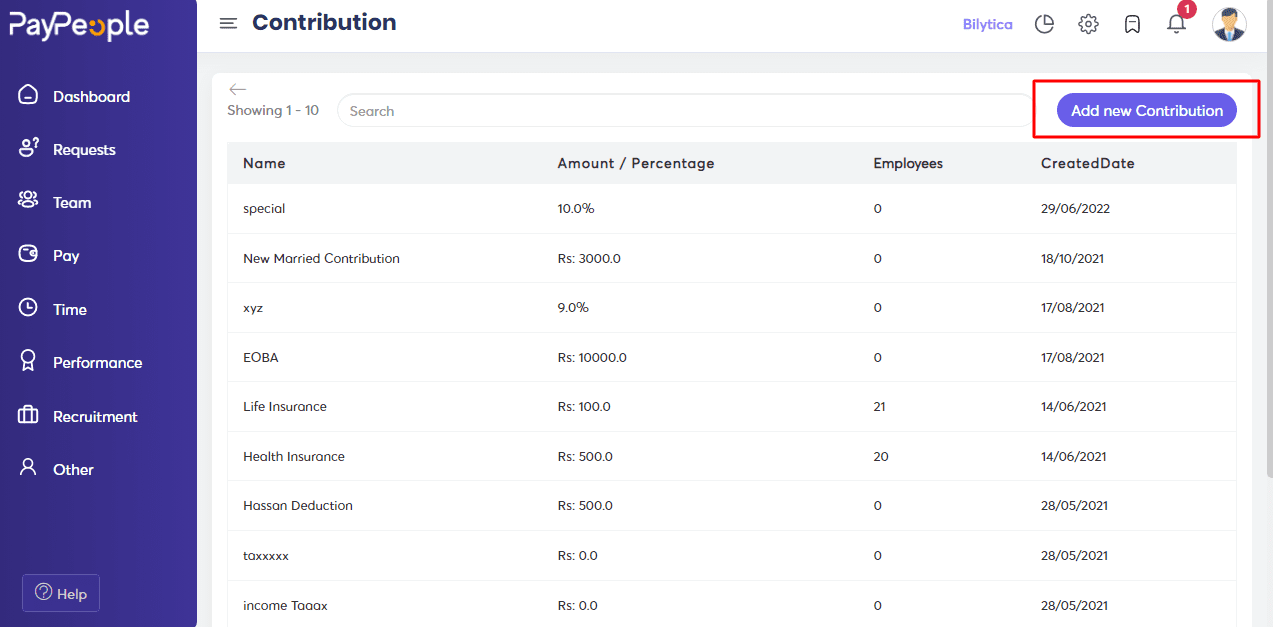Click the Rs: 100.0 amount
Image resolution: width=1273 pixels, height=627 pixels.
tap(584, 406)
